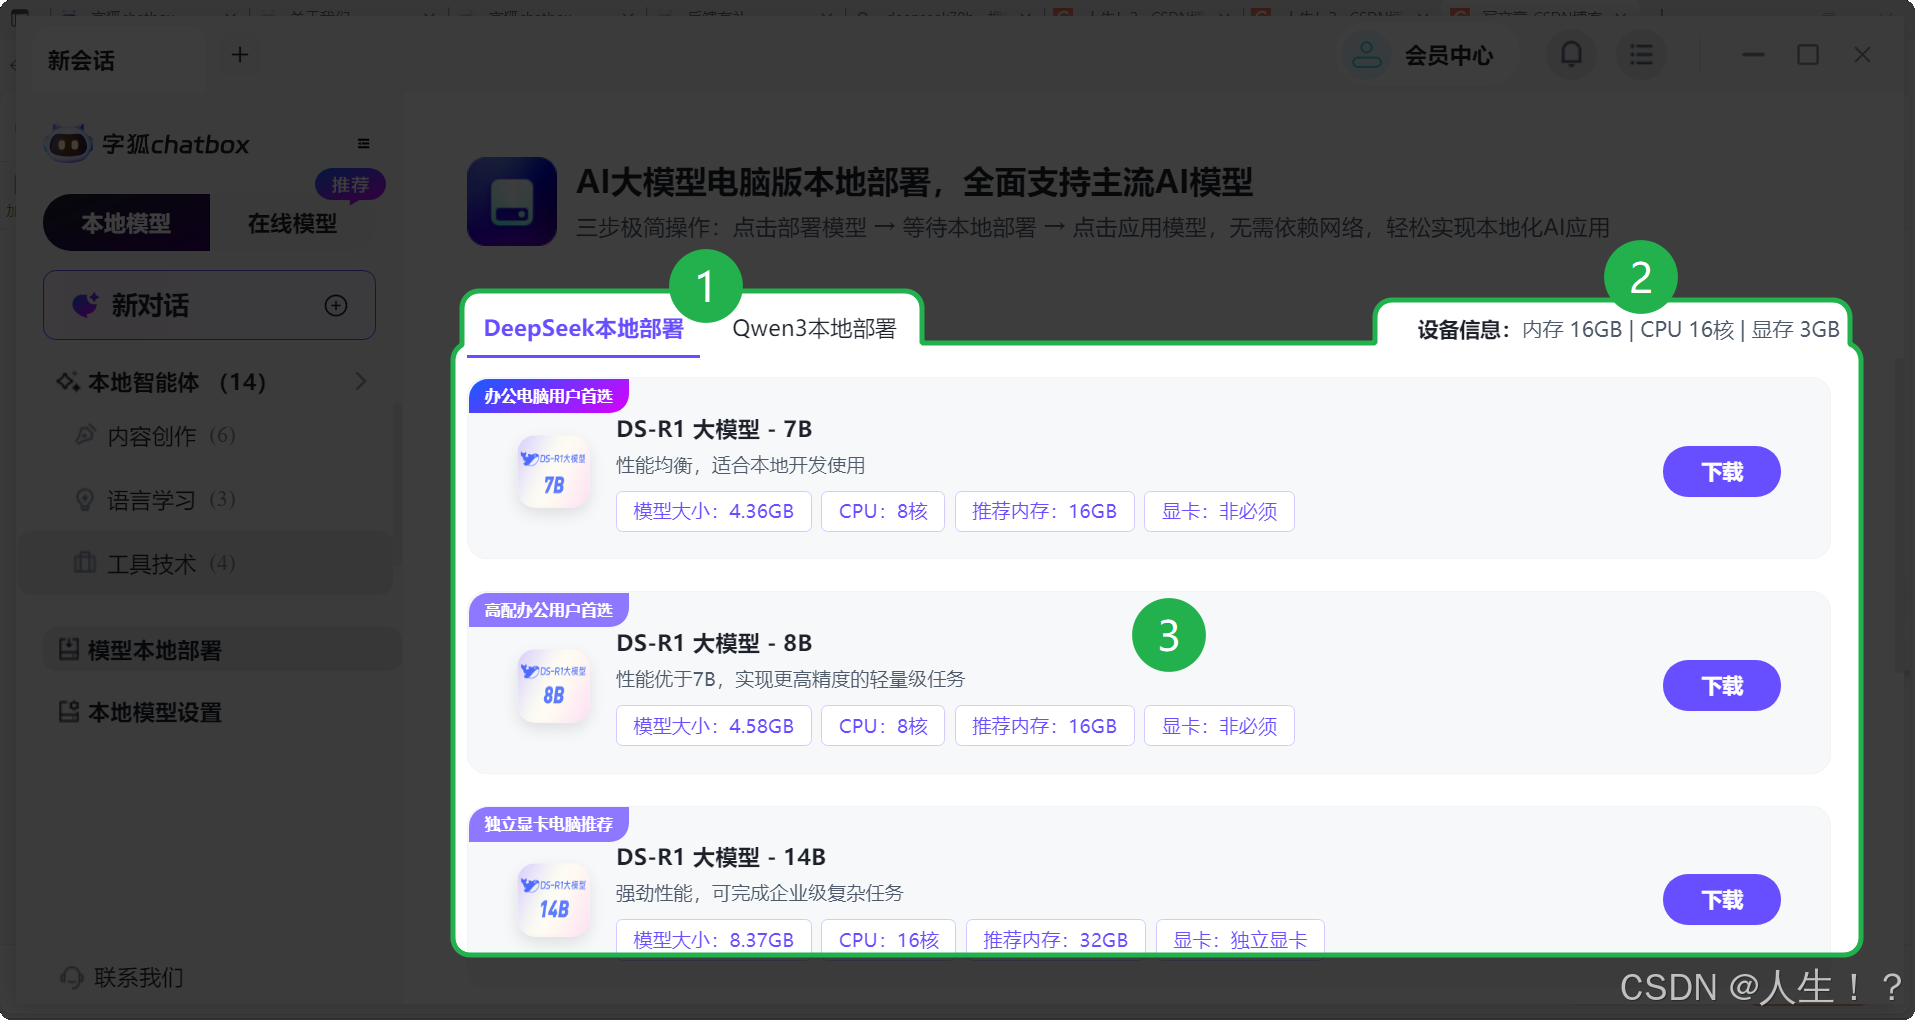Click the 办公电脑用户首选 label
This screenshot has height=1020, width=1915.
[548, 396]
